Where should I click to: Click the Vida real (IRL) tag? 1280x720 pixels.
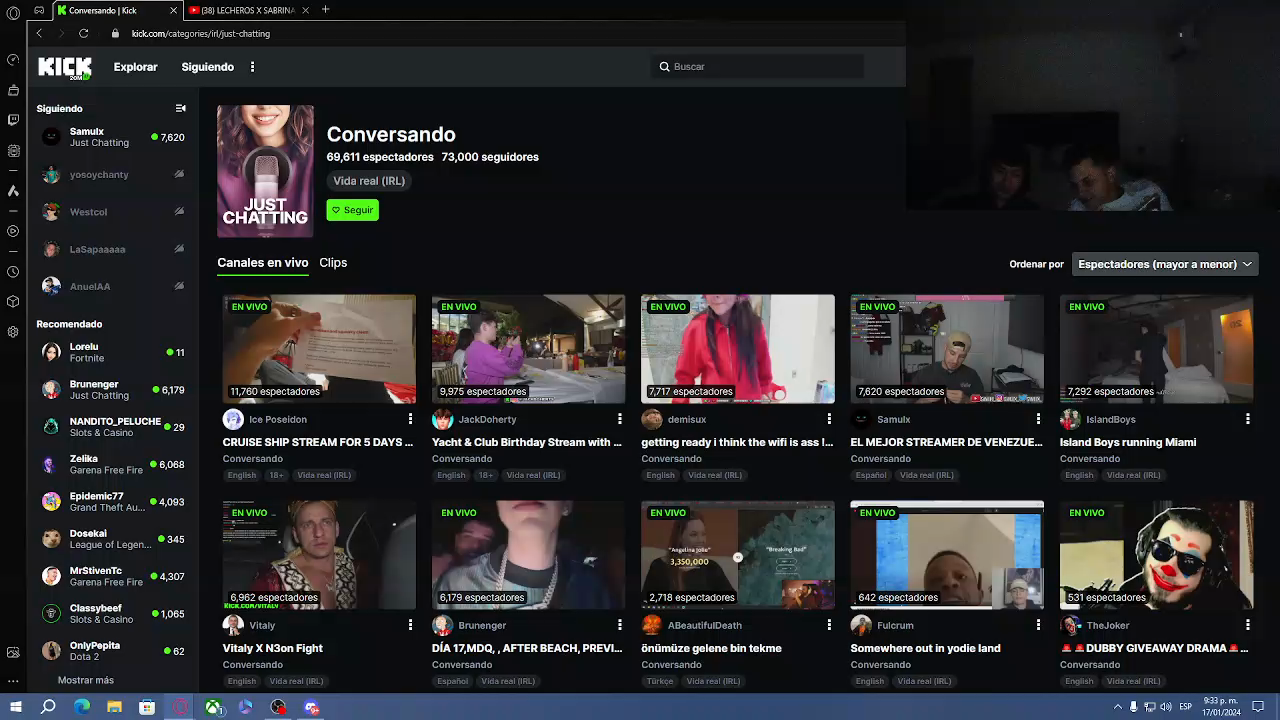369,181
